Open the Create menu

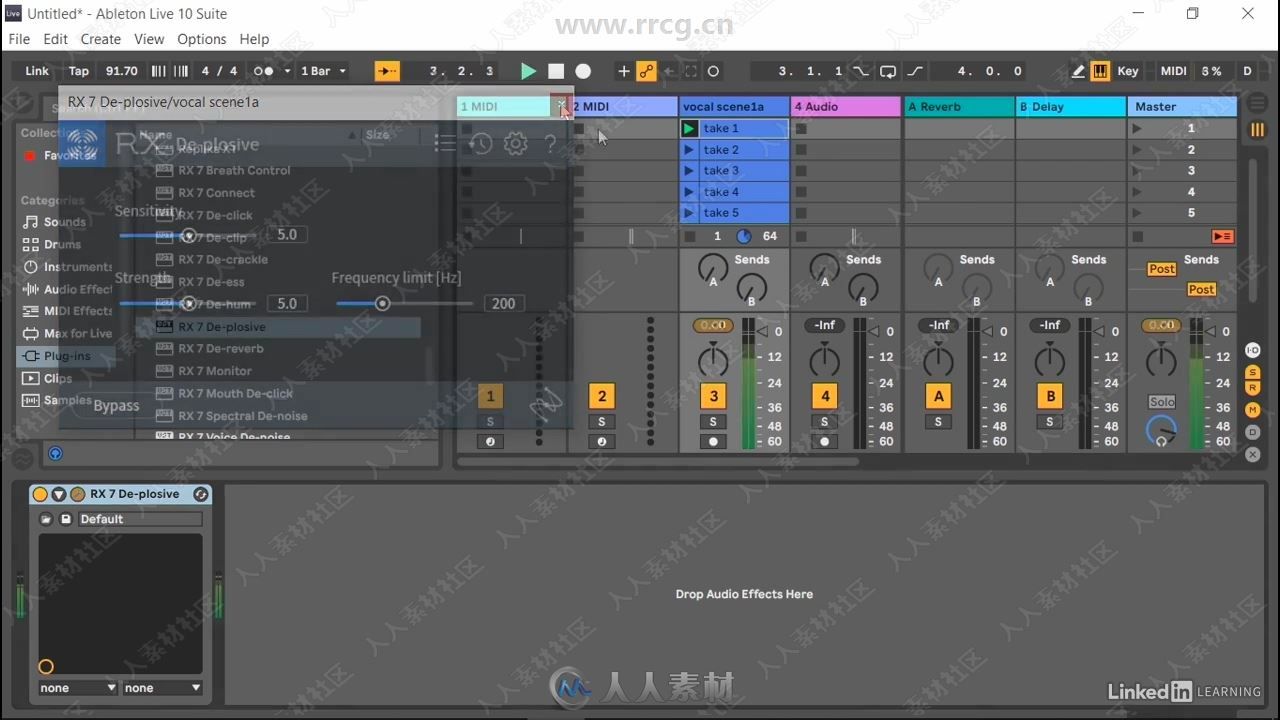(101, 39)
